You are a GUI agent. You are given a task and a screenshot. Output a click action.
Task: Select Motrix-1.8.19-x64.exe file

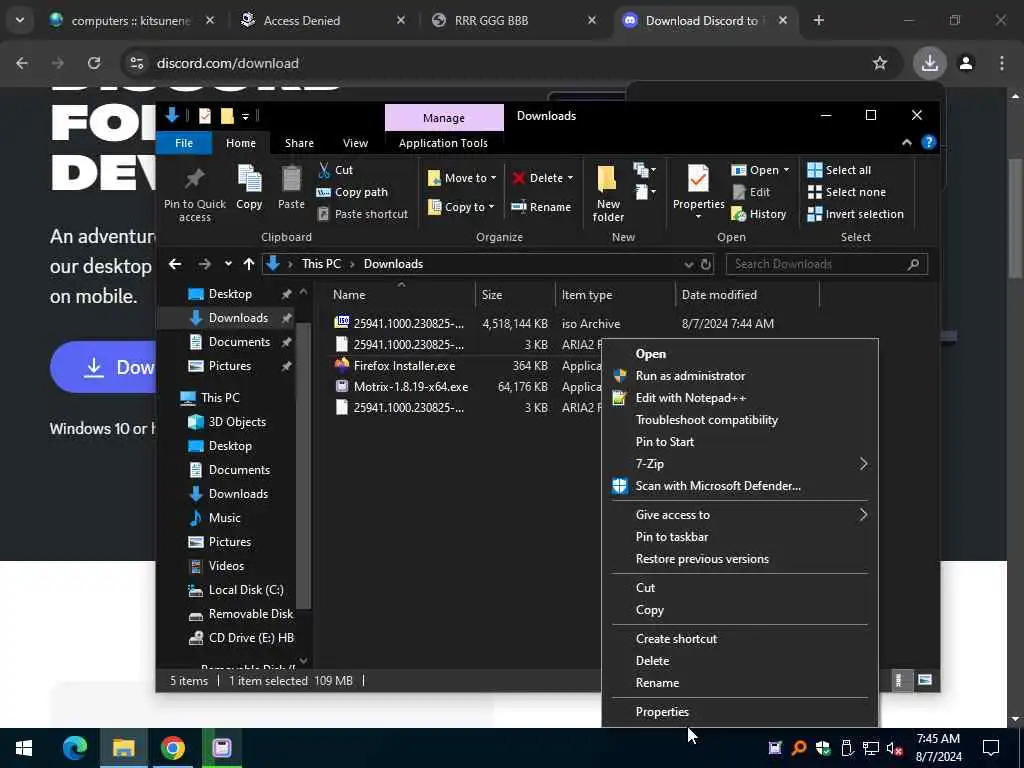pyautogui.click(x=411, y=387)
